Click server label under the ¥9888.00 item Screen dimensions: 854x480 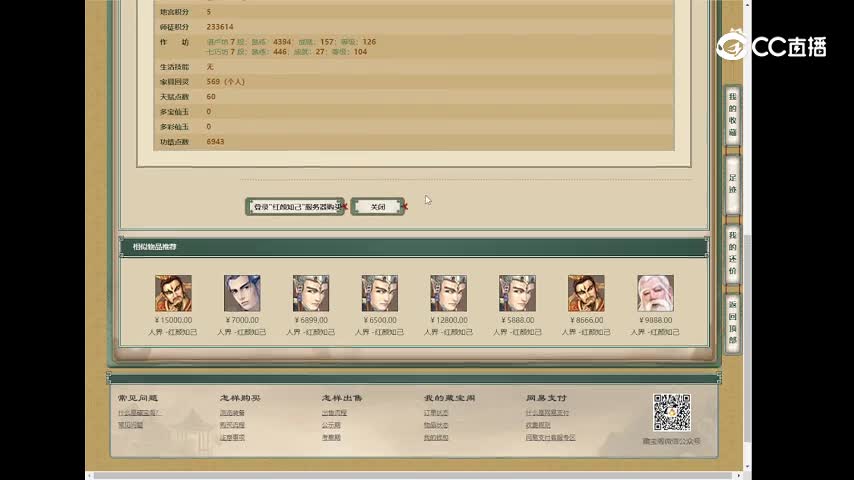click(655, 332)
